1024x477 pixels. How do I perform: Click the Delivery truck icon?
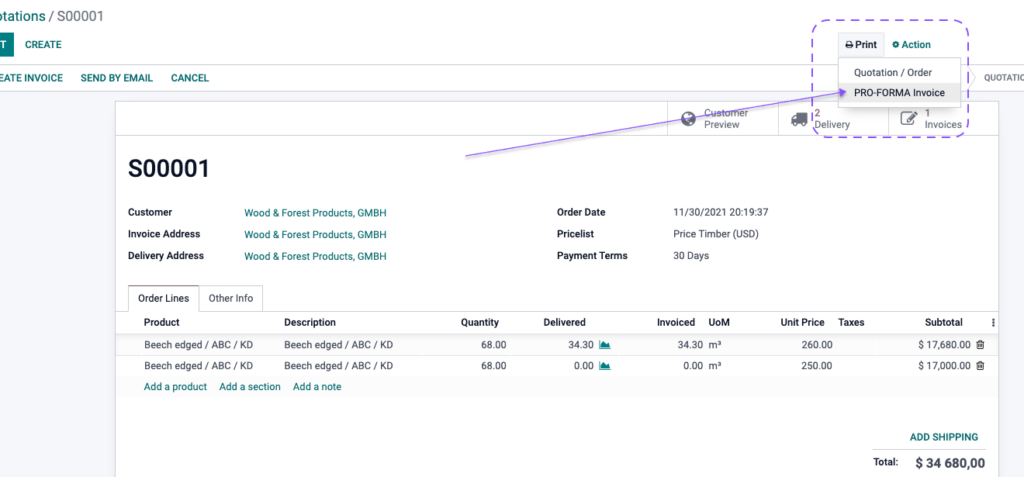tap(799, 119)
